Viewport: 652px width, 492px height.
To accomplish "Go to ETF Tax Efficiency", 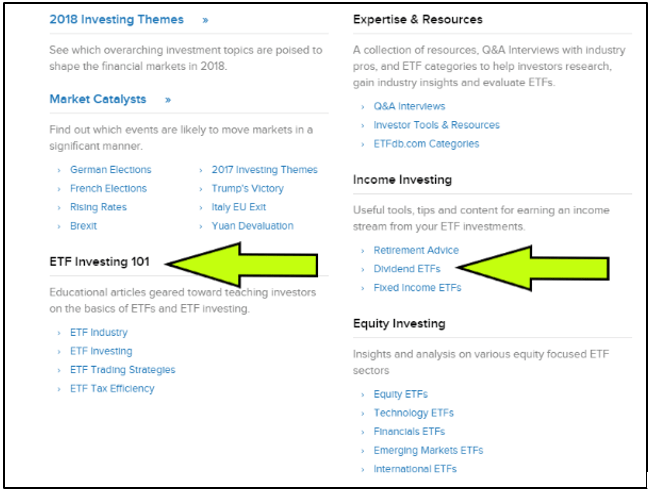I will click(x=112, y=389).
